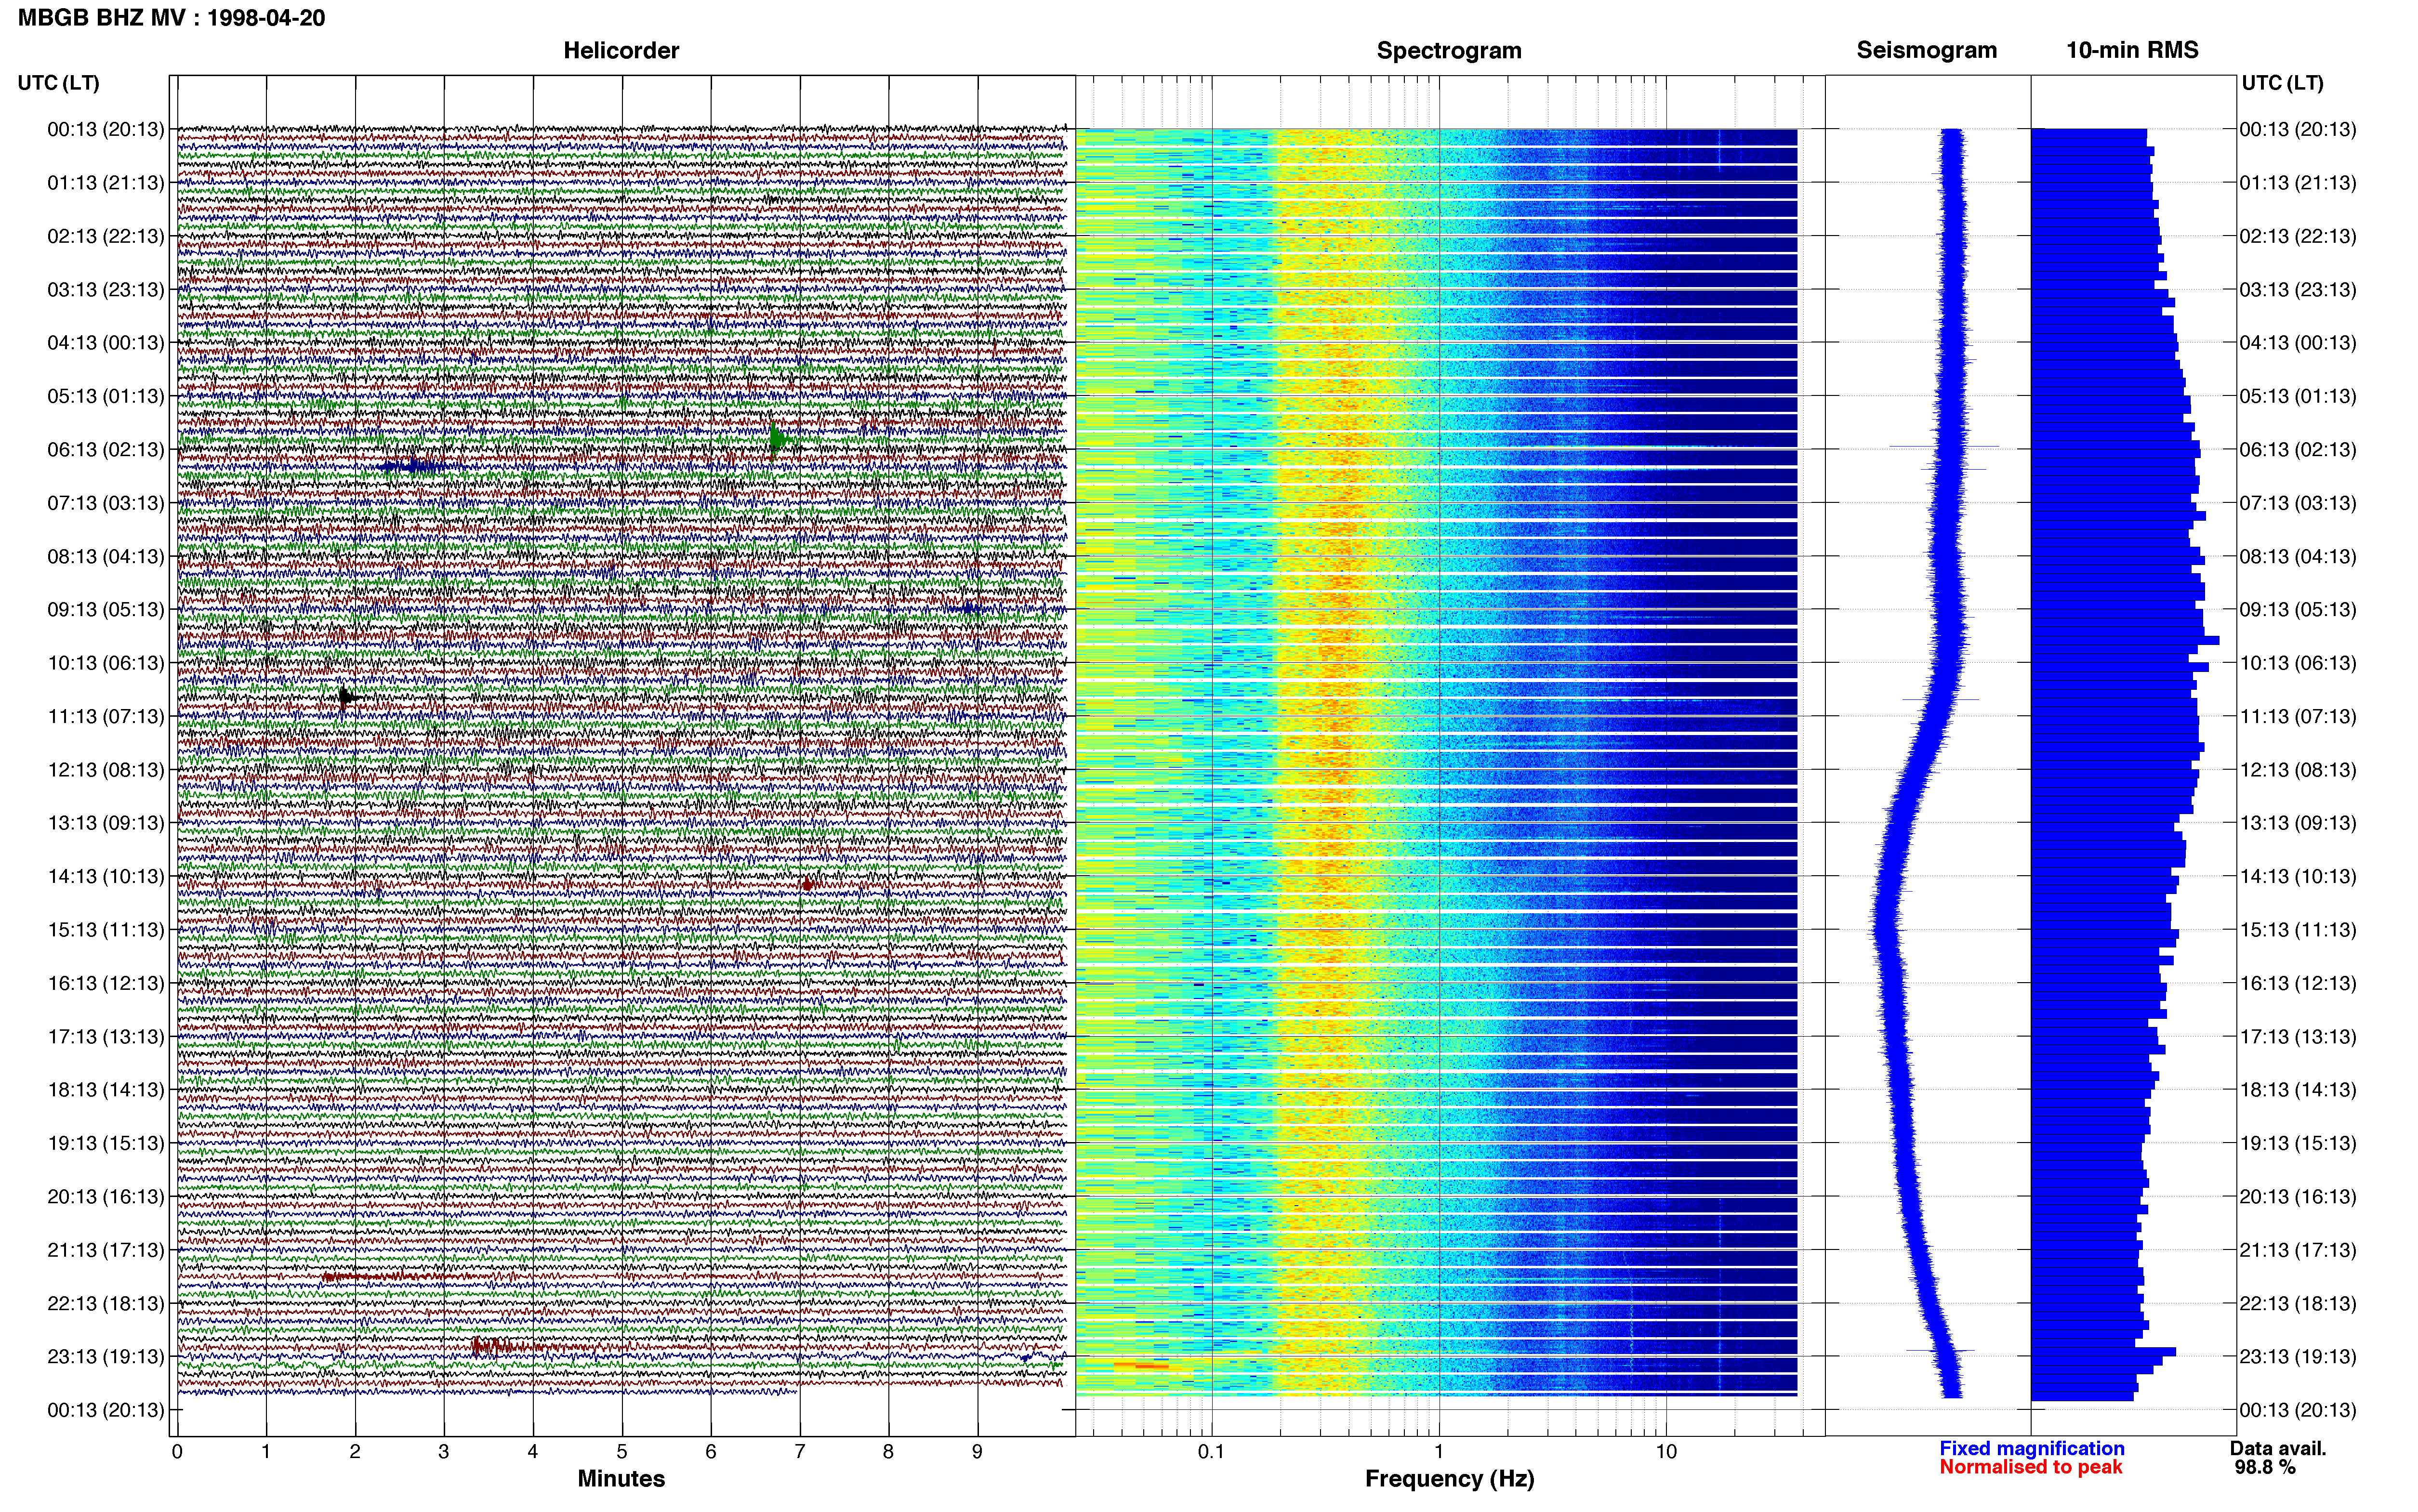Select the '0.1' frequency tick label
The height and width of the screenshot is (1512, 2418).
(1211, 1452)
